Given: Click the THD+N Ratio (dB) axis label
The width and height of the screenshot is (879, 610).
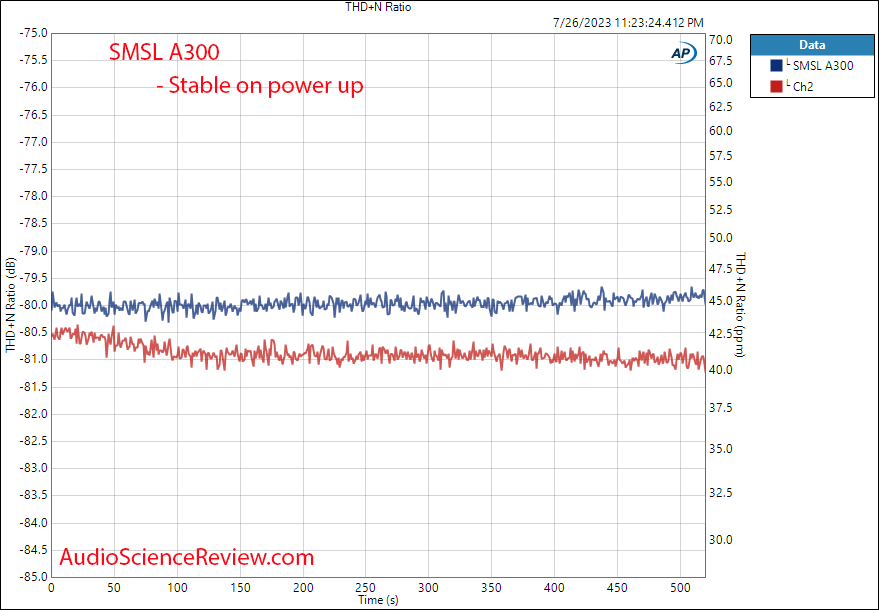Looking at the screenshot, I should [x=10, y=306].
